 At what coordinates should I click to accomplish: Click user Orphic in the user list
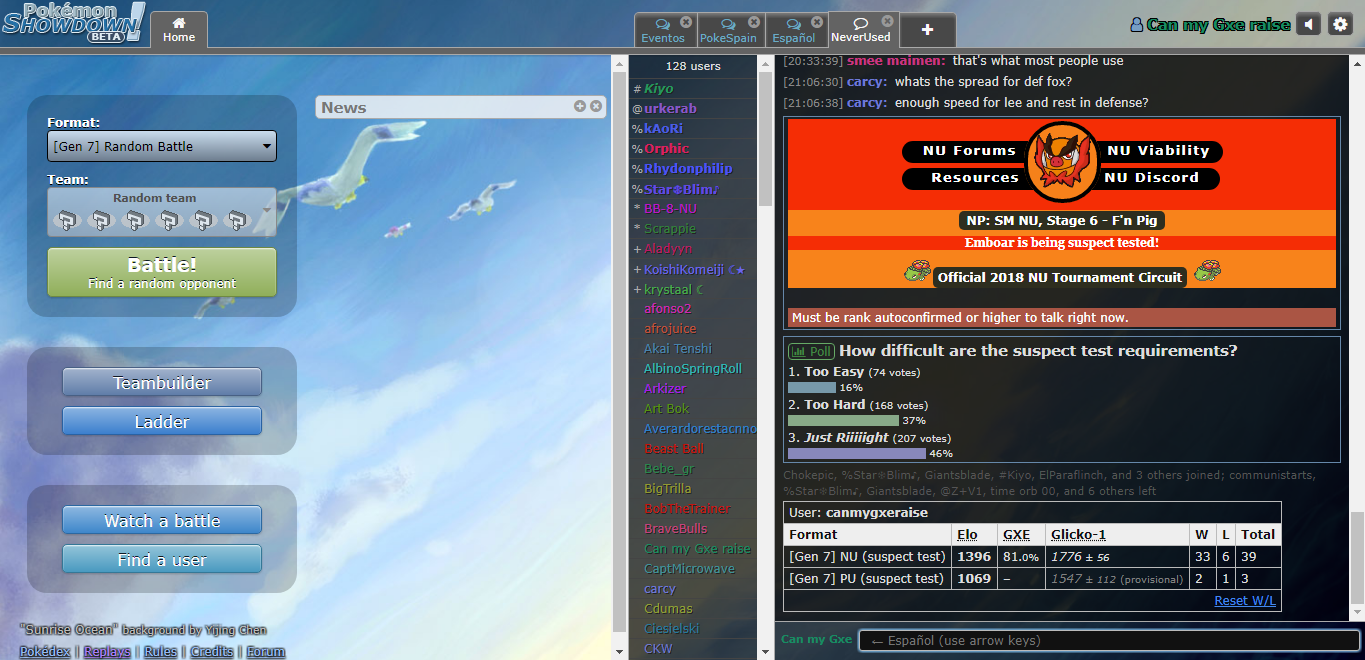tap(666, 149)
